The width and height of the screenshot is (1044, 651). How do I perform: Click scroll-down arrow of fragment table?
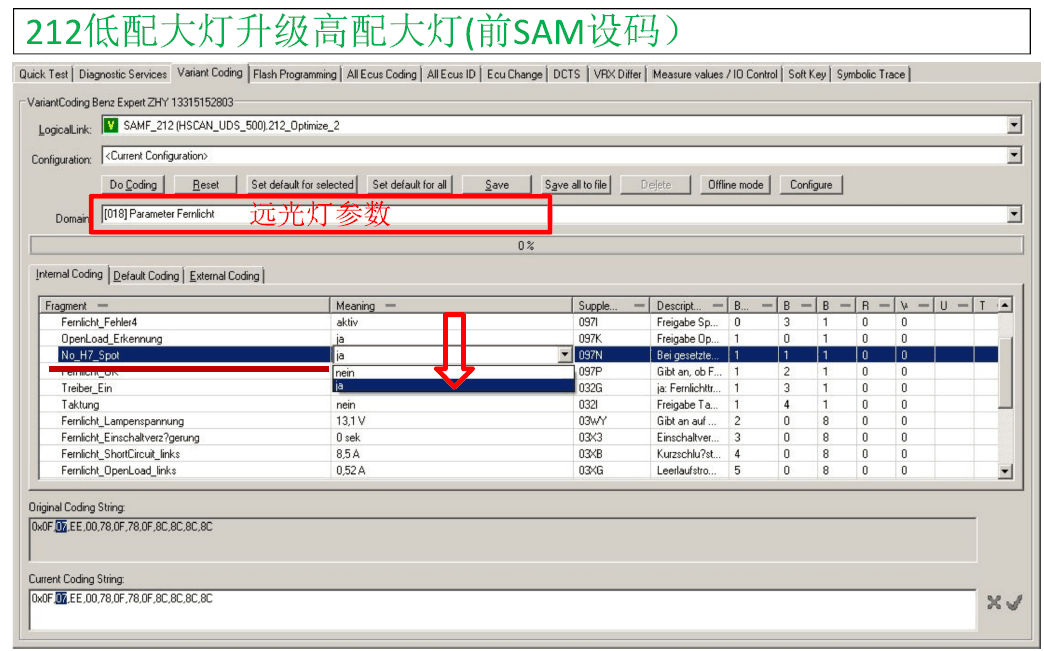(x=1005, y=471)
